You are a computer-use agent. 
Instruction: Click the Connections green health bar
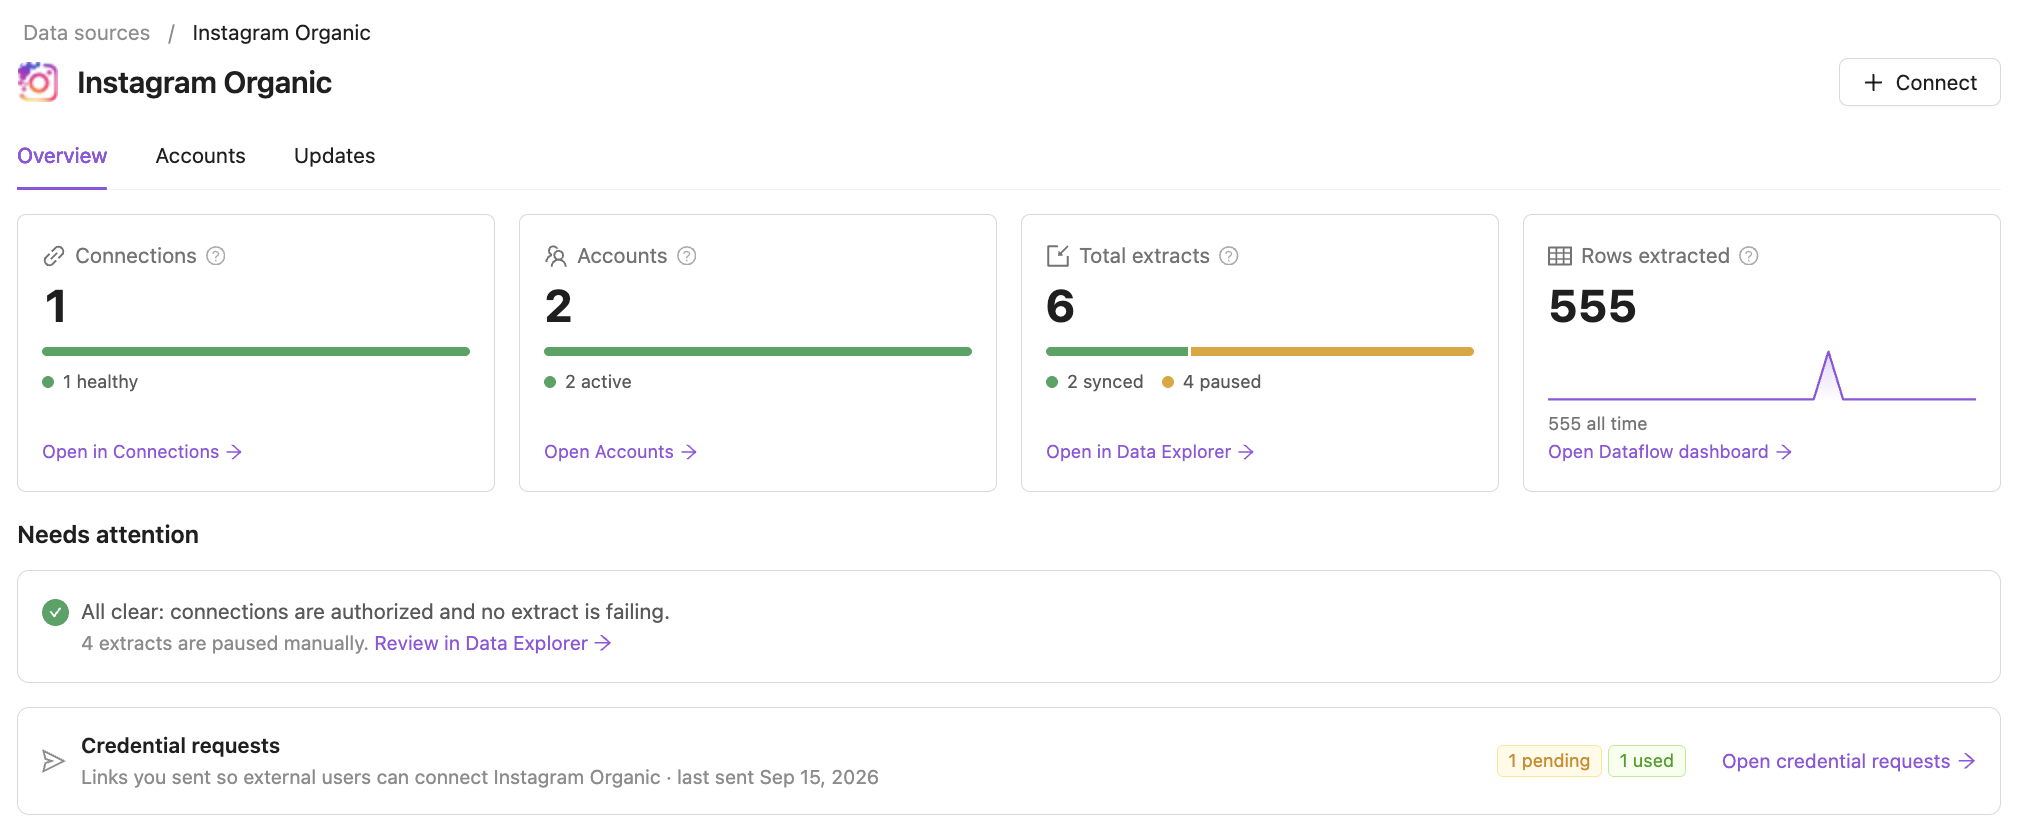click(256, 352)
